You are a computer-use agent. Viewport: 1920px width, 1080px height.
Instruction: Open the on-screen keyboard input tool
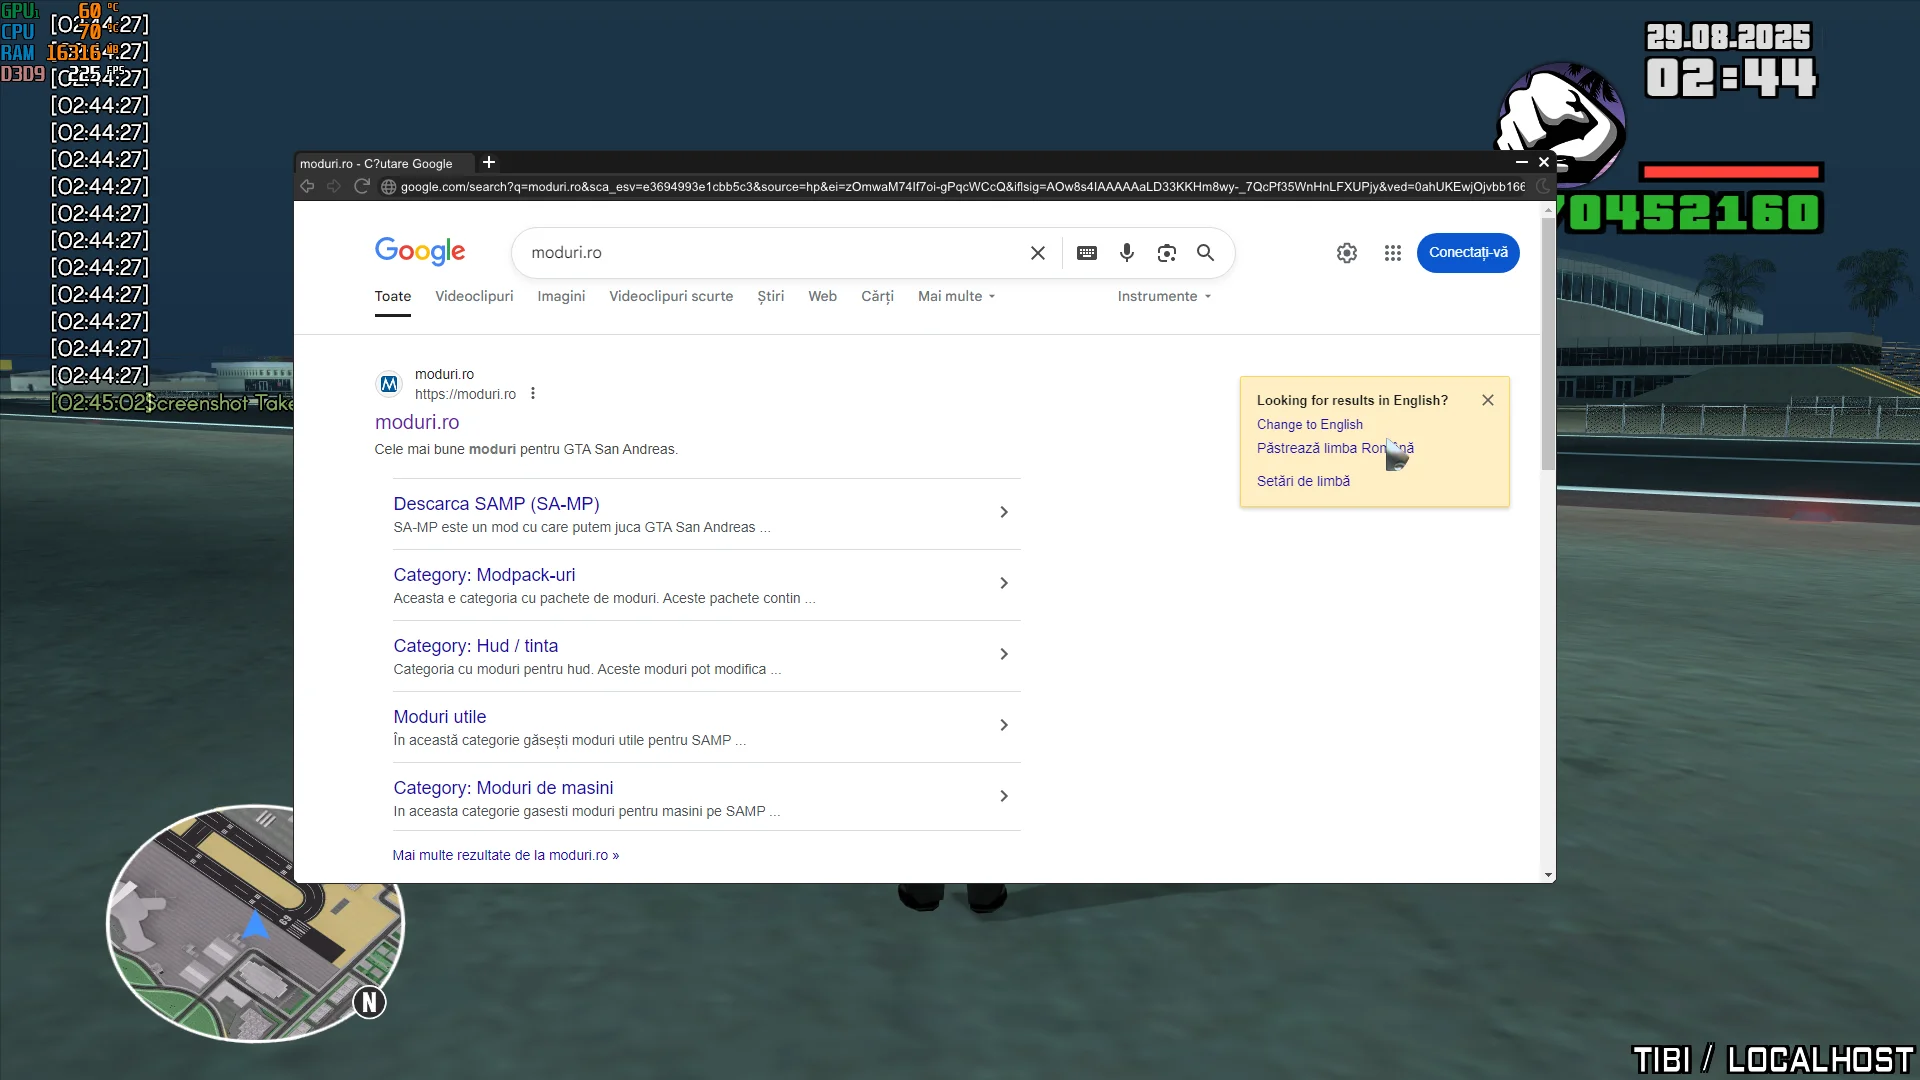pos(1087,253)
